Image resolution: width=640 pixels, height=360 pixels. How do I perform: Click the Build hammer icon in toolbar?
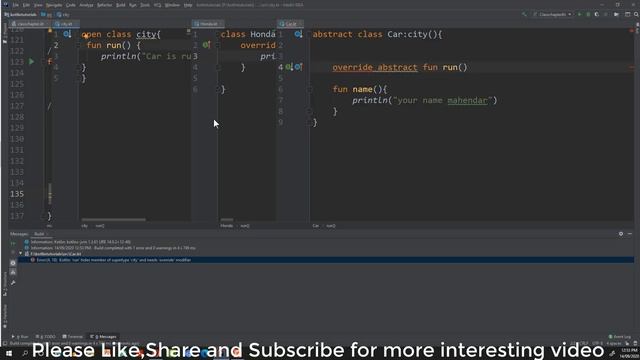[x=524, y=14]
